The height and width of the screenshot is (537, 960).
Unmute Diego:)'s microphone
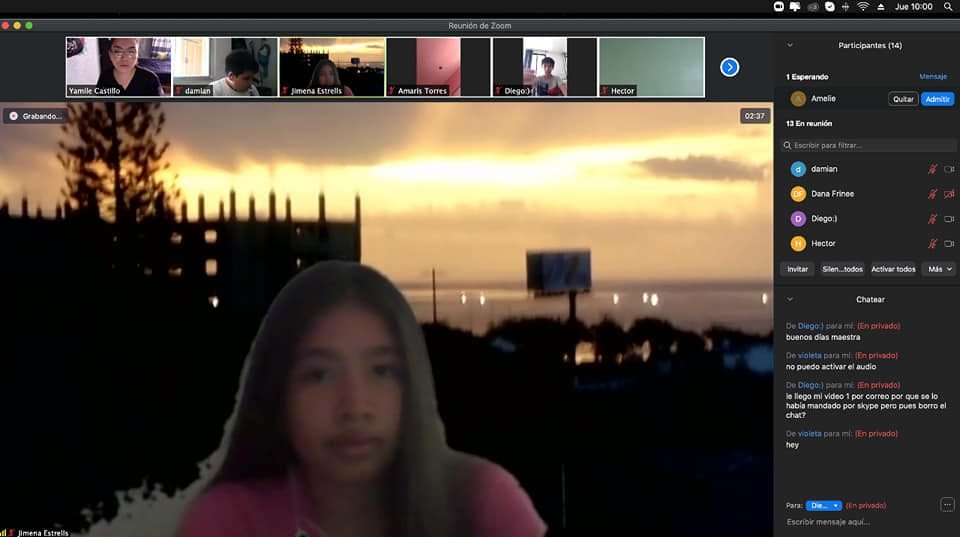[932, 219]
